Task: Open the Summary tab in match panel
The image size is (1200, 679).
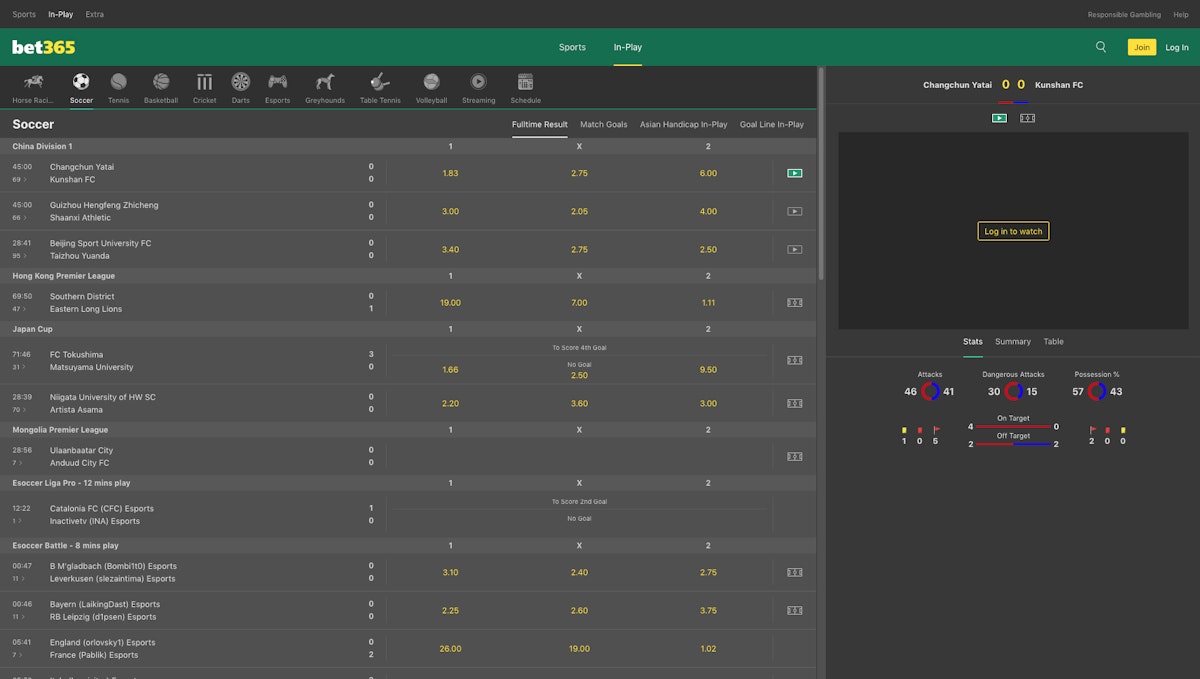Action: click(1012, 342)
